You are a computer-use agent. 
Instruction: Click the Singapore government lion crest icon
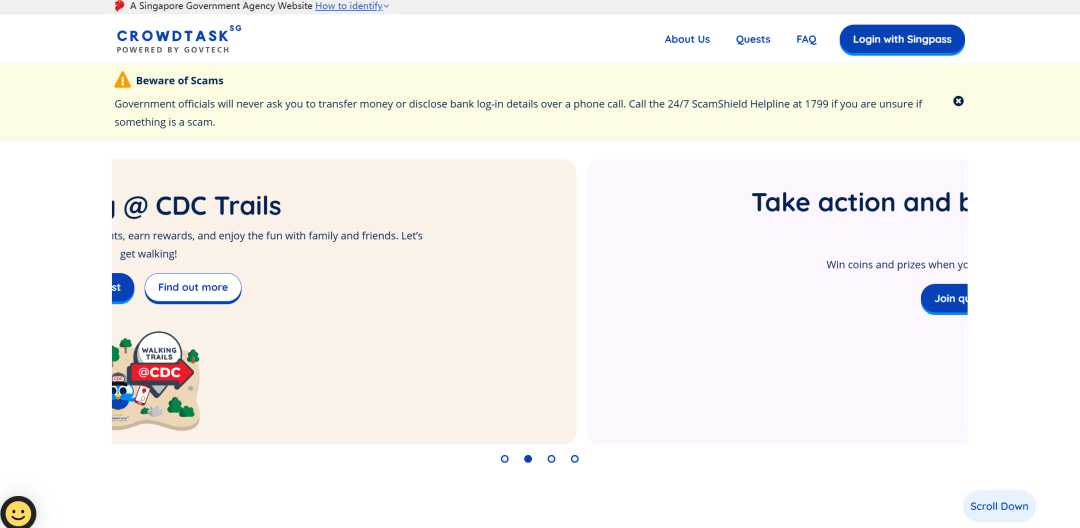[120, 6]
